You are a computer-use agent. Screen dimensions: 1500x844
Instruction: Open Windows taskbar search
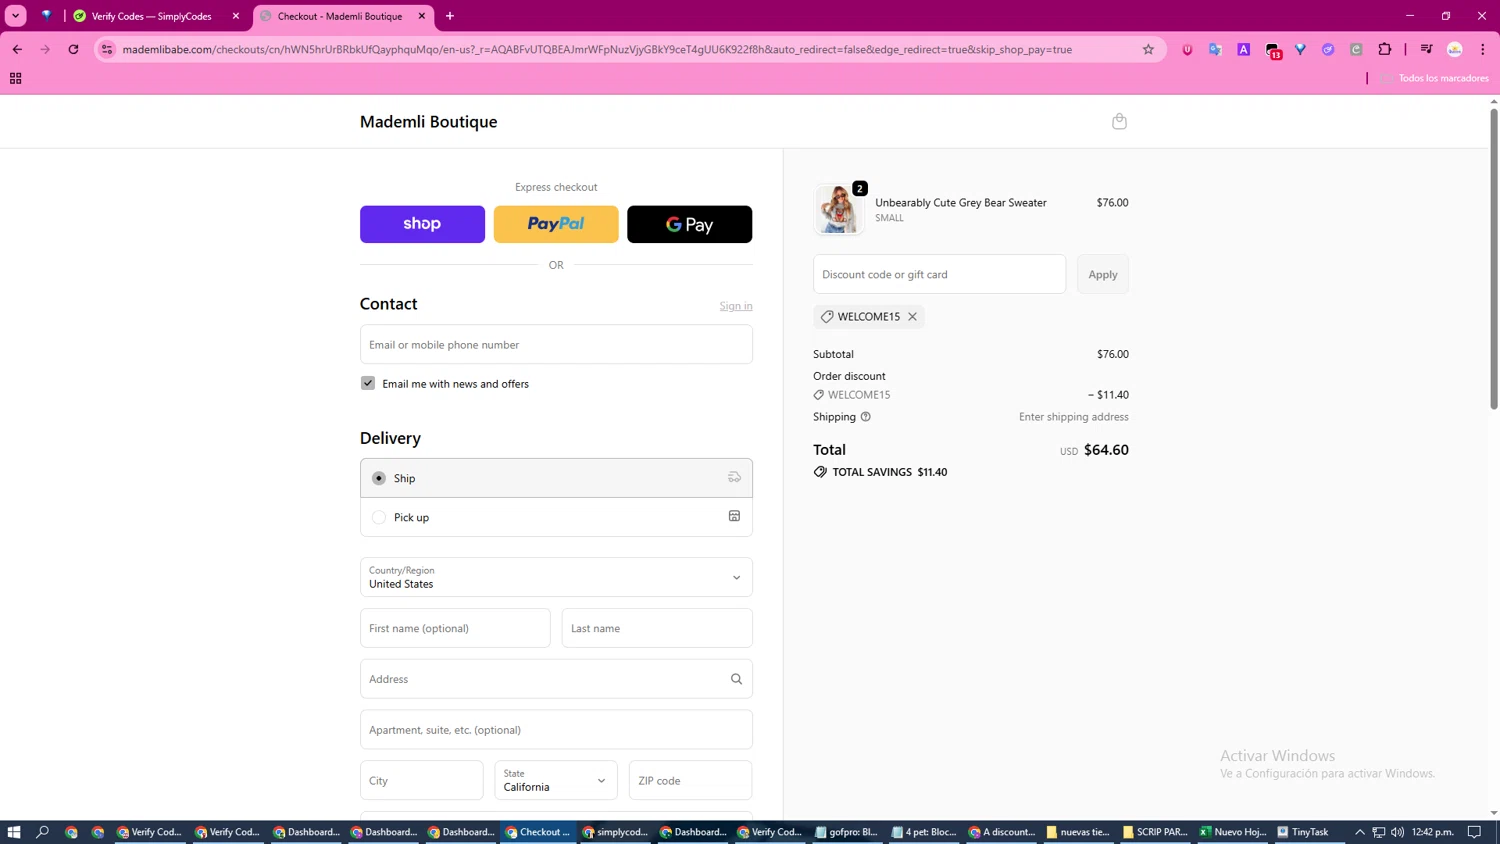42,832
